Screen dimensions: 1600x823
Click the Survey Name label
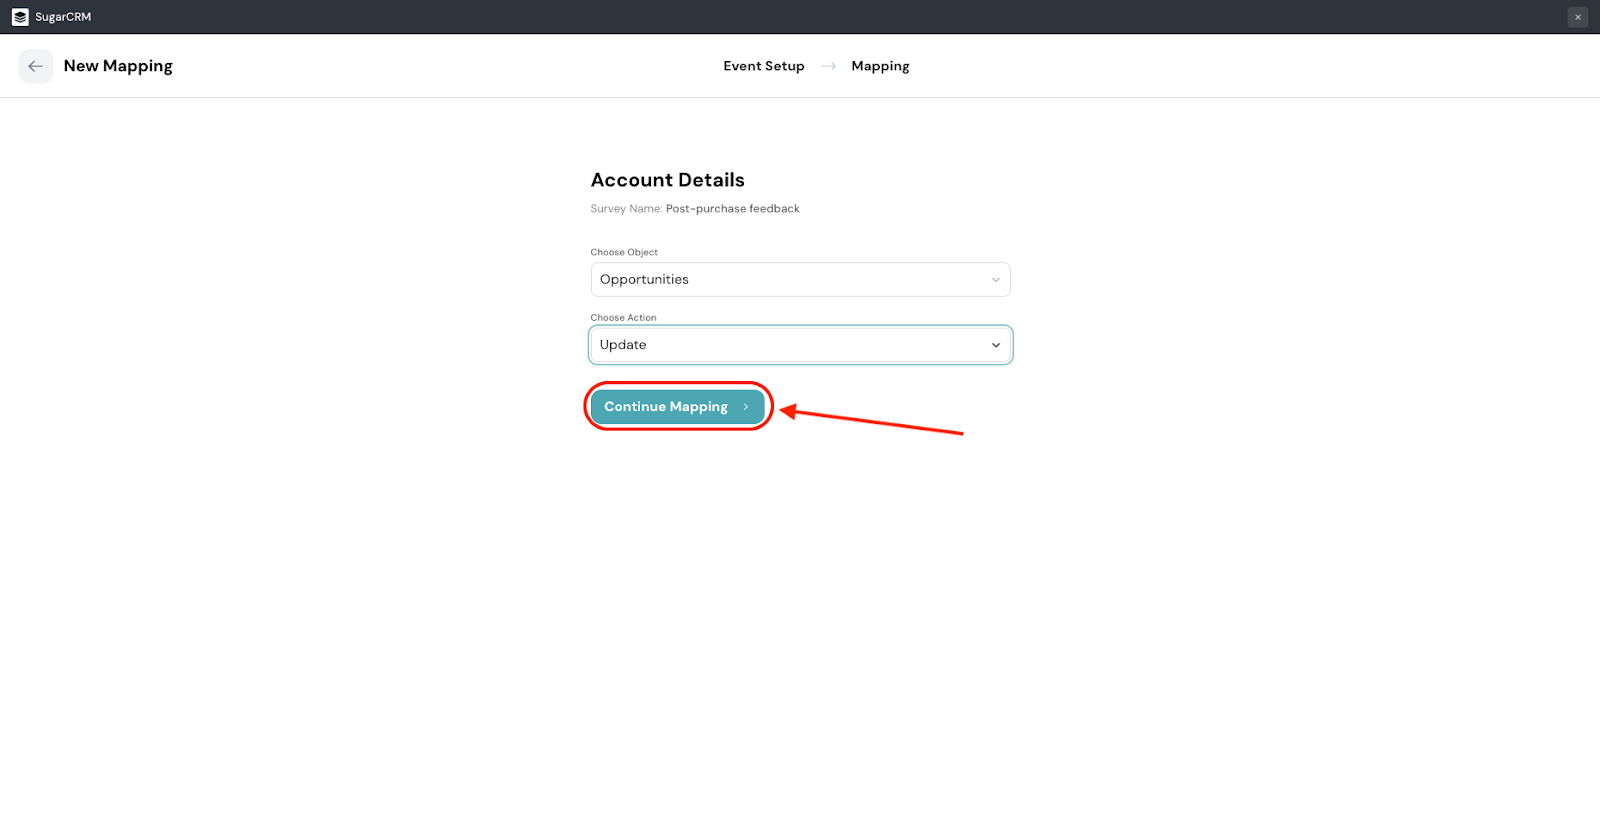point(626,209)
